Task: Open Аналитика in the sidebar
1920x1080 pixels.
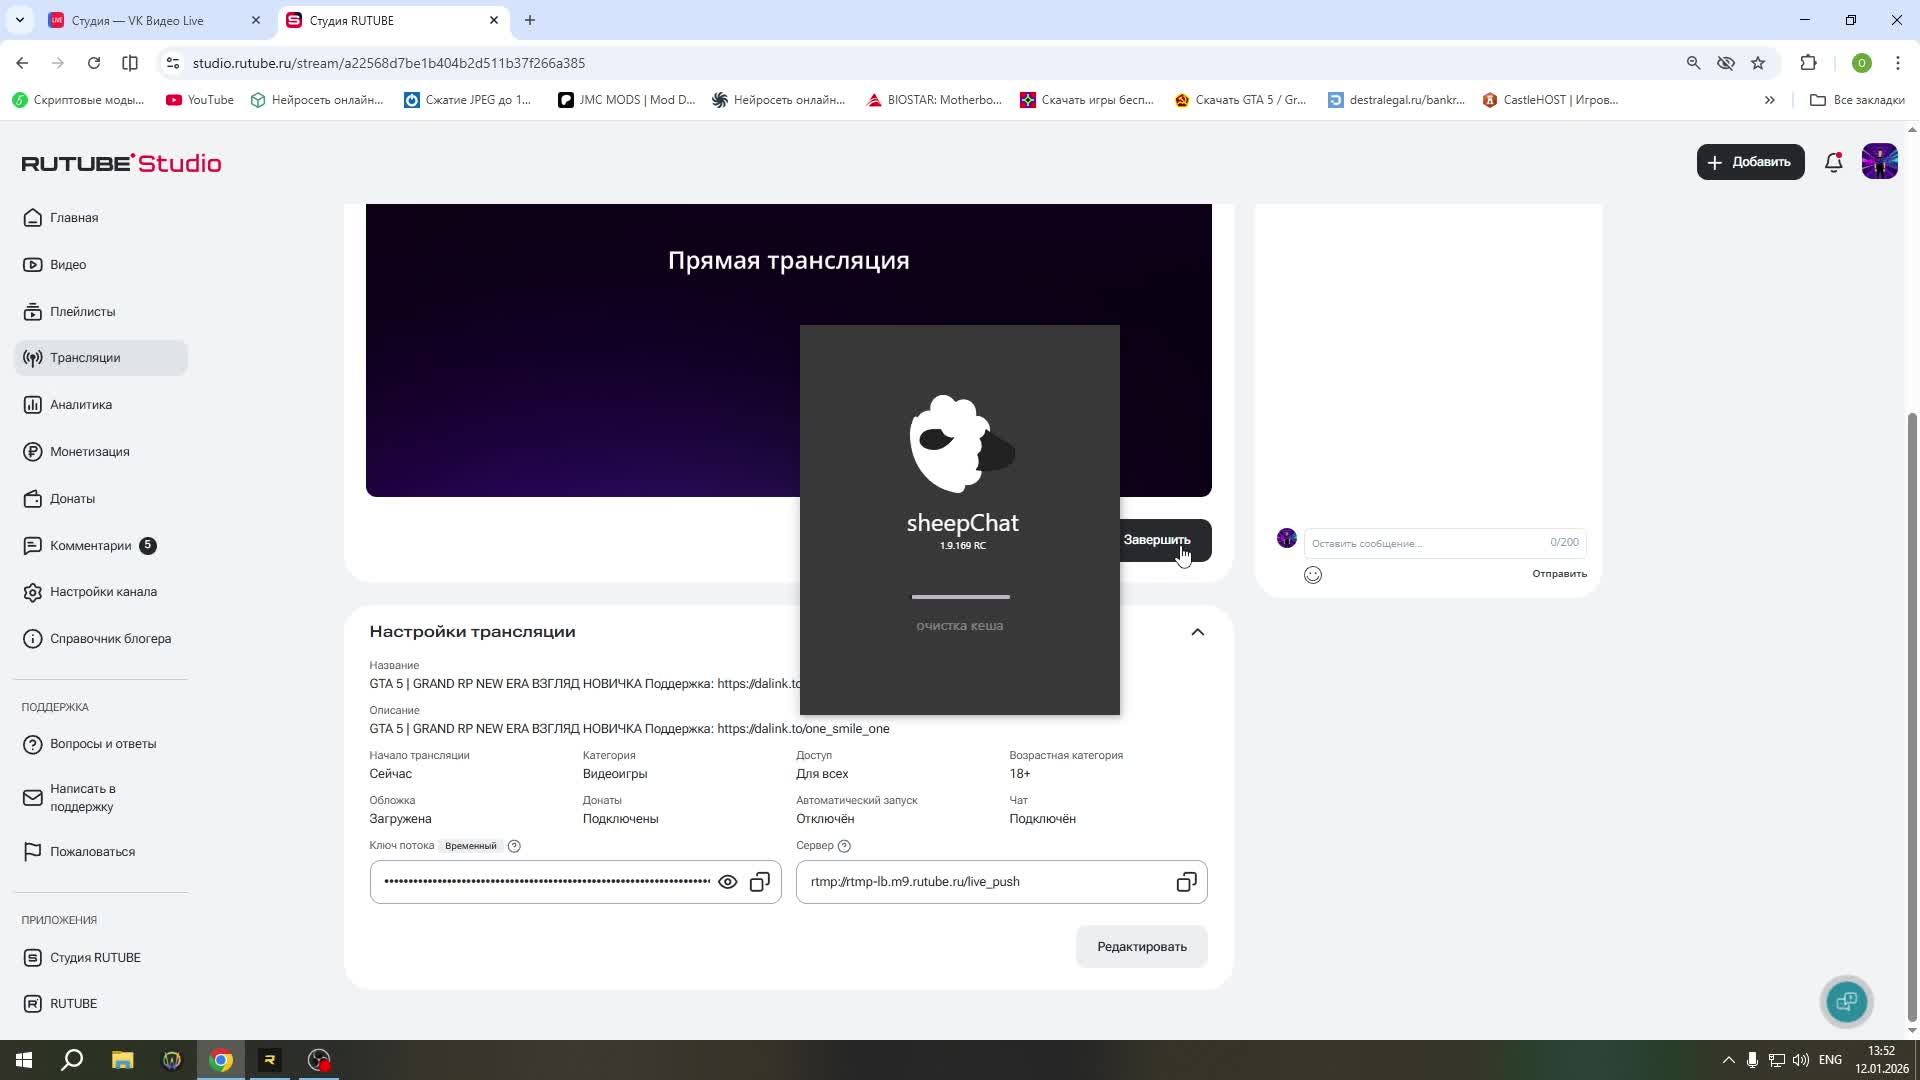Action: point(81,405)
